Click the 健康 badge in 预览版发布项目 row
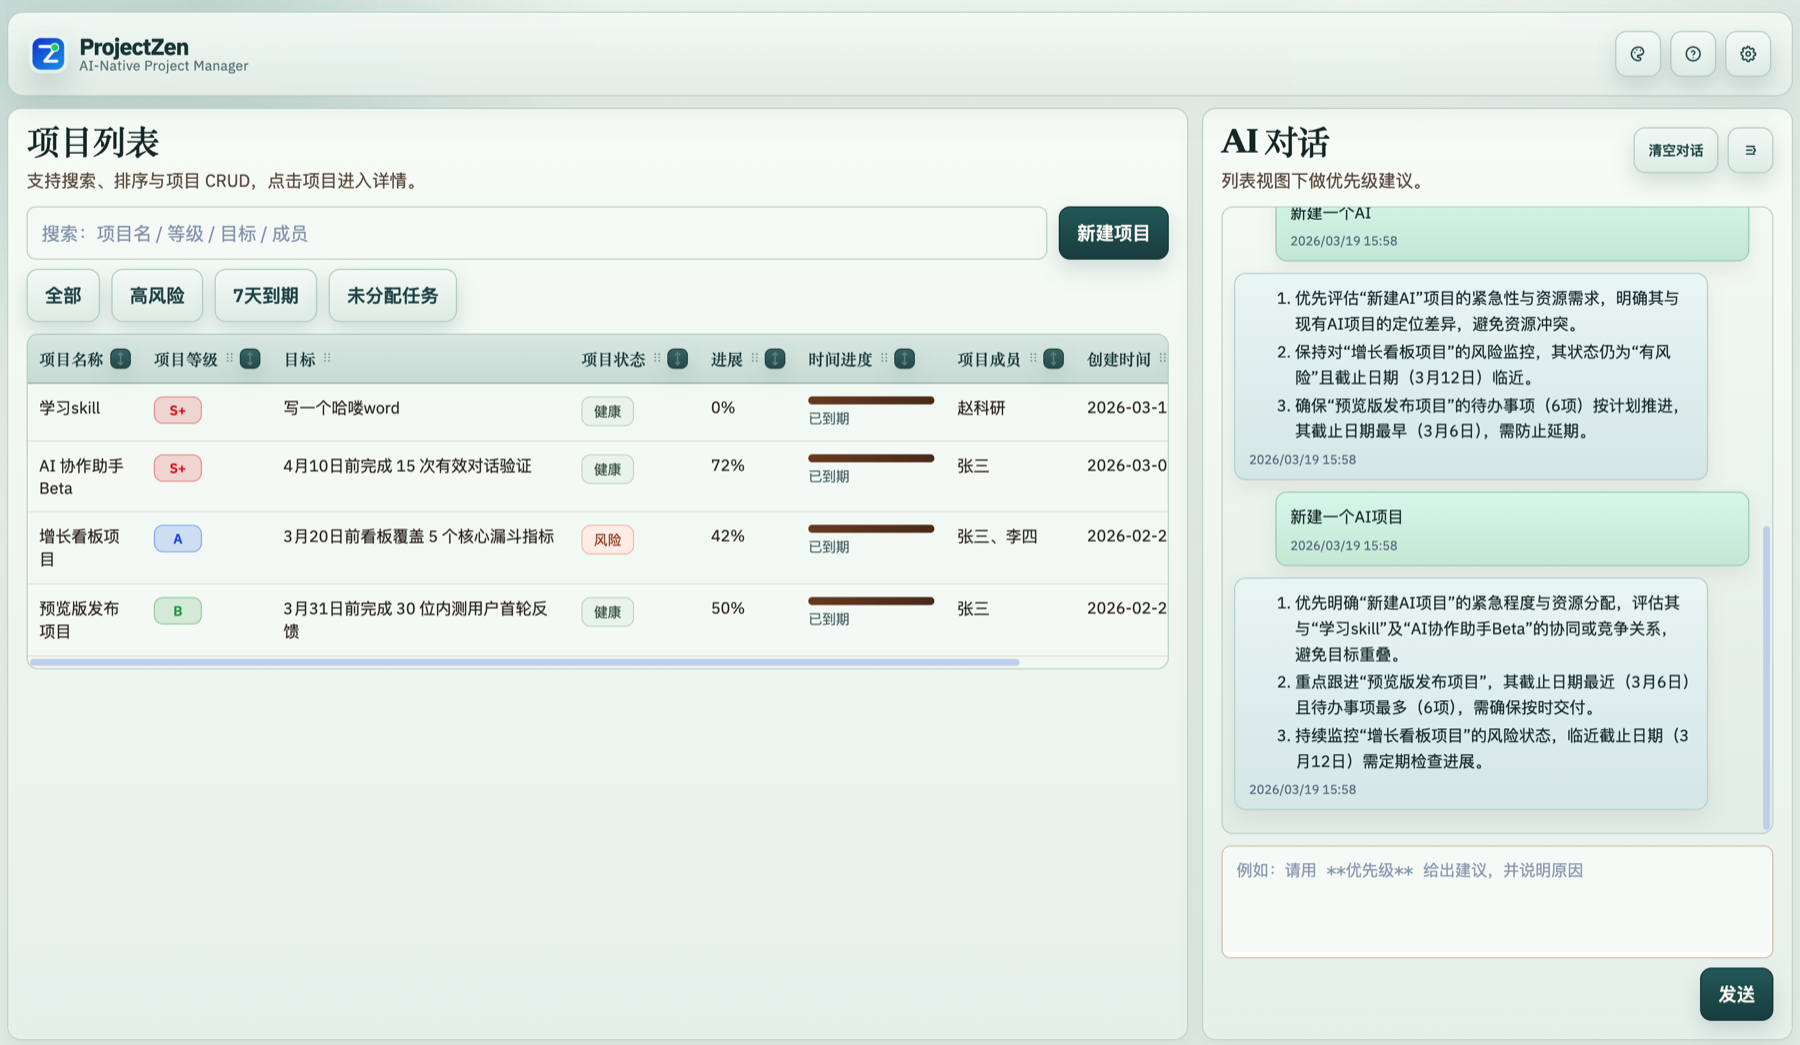Screen dimensions: 1800x1045 point(607,612)
